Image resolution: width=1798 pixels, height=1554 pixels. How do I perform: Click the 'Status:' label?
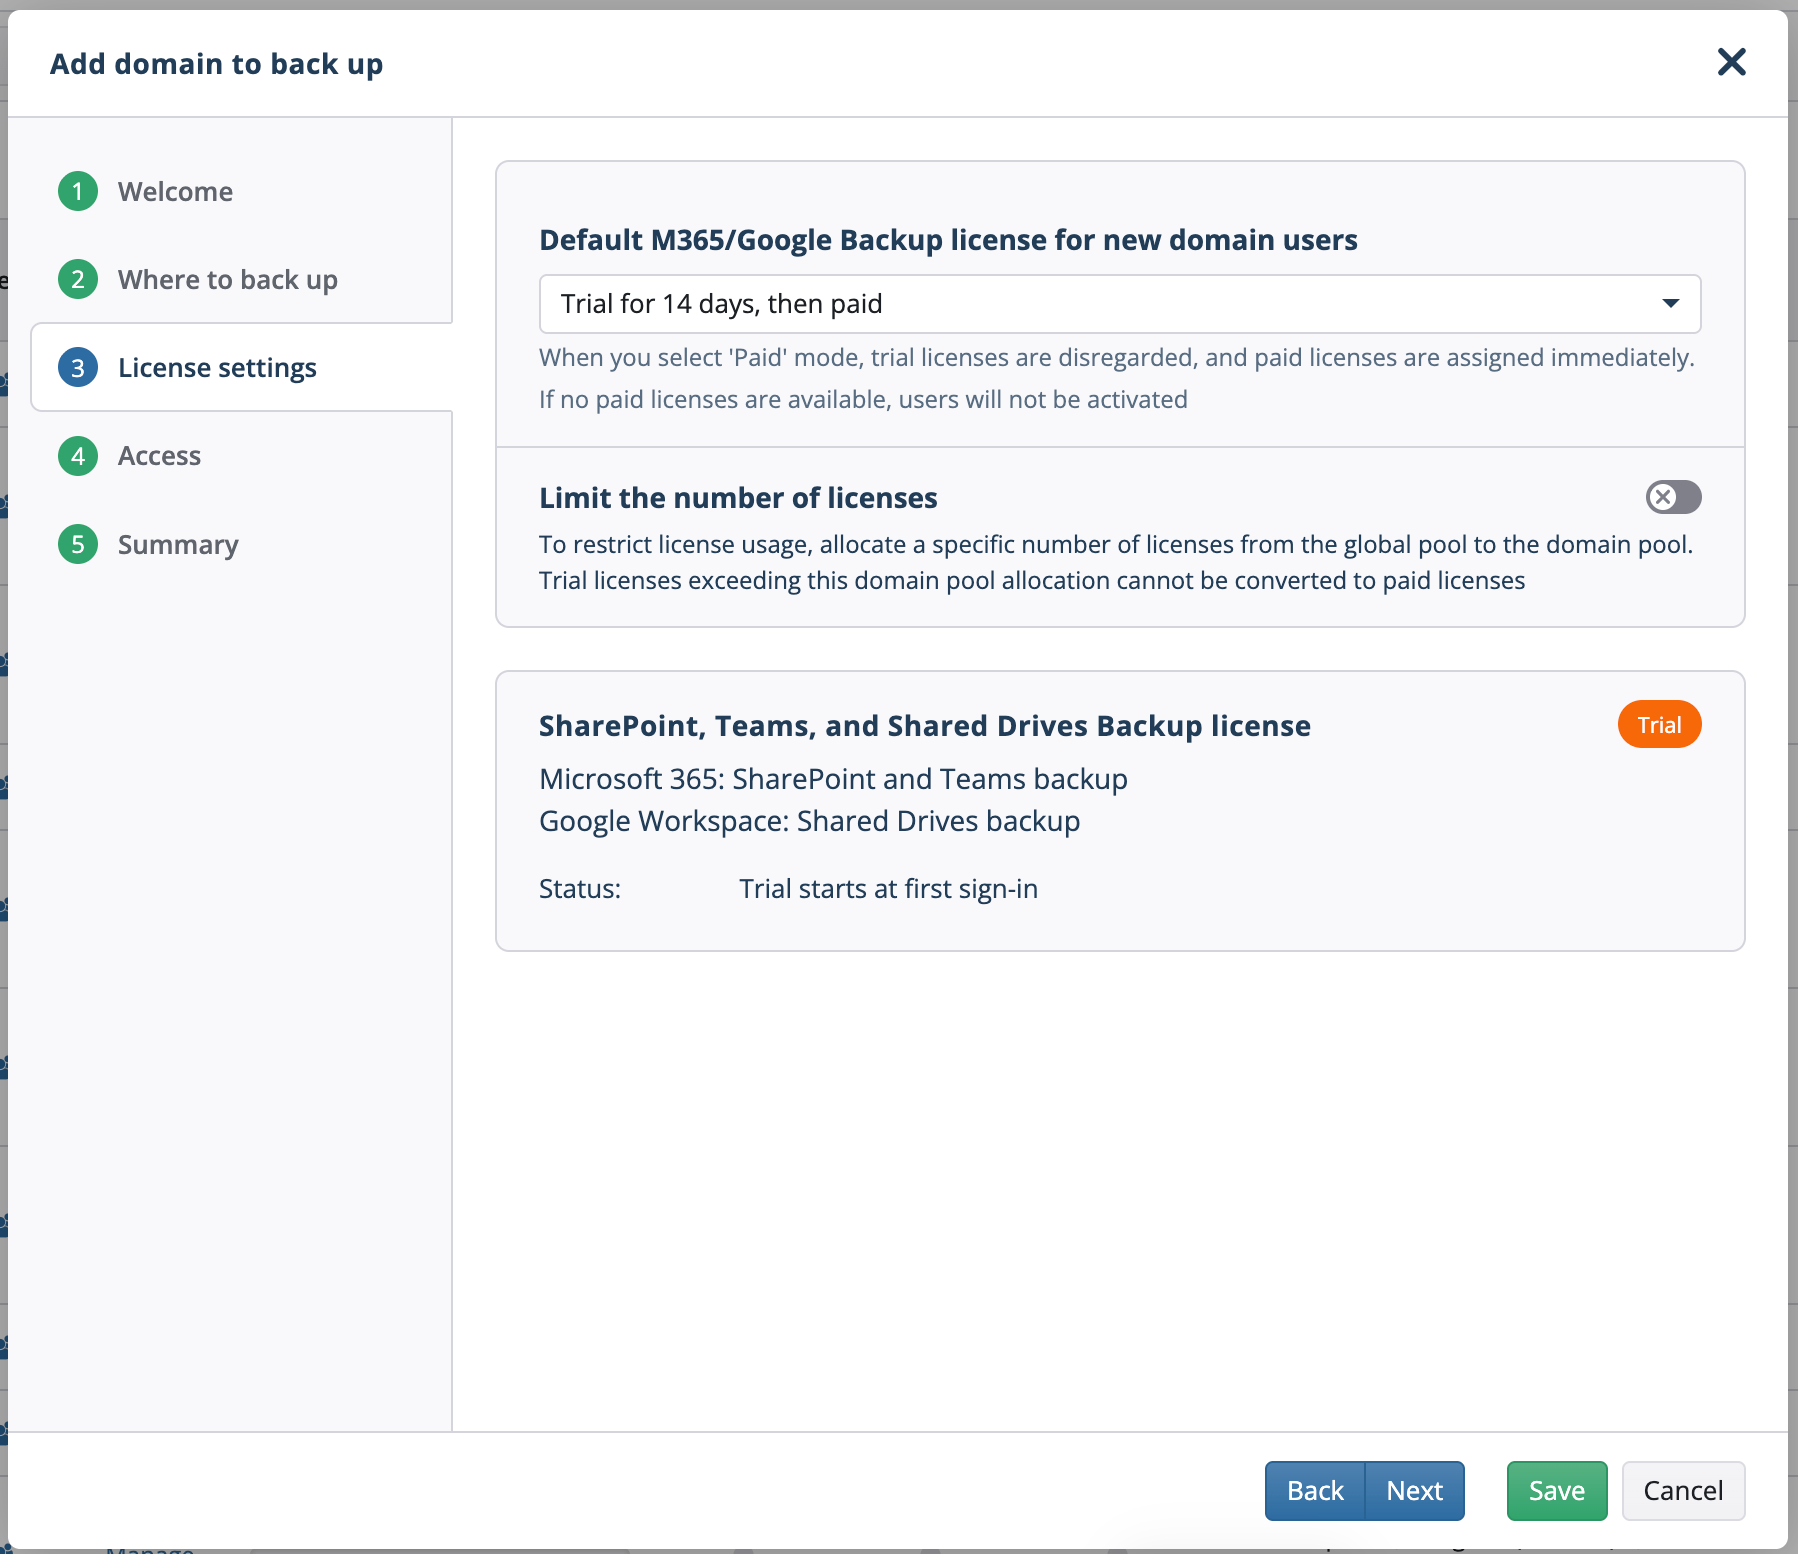tap(580, 889)
